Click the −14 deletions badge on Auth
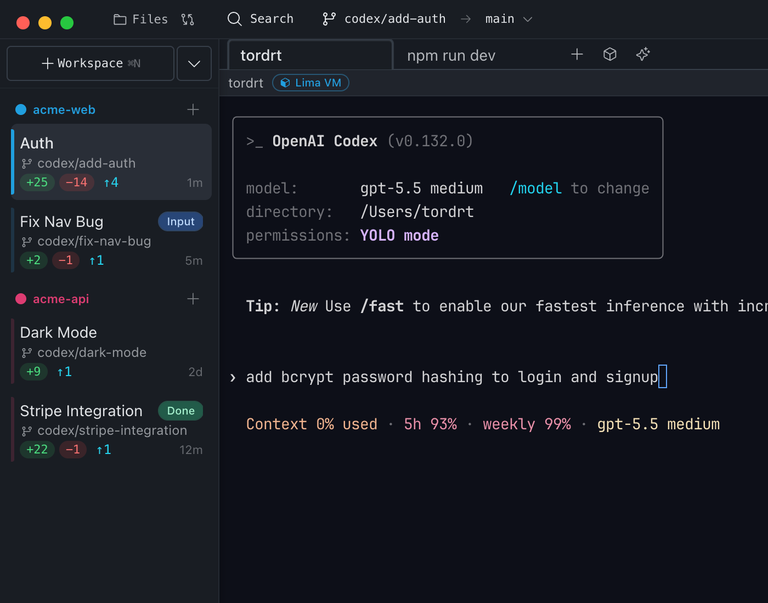 click(76, 182)
